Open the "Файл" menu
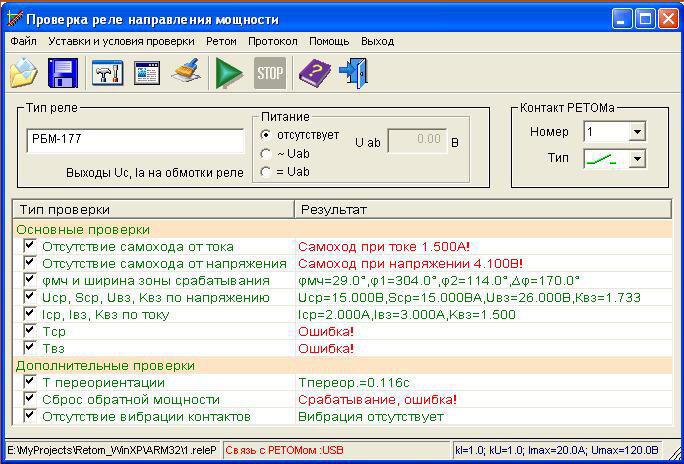Screen dimensions: 684x464 click(x=22, y=41)
